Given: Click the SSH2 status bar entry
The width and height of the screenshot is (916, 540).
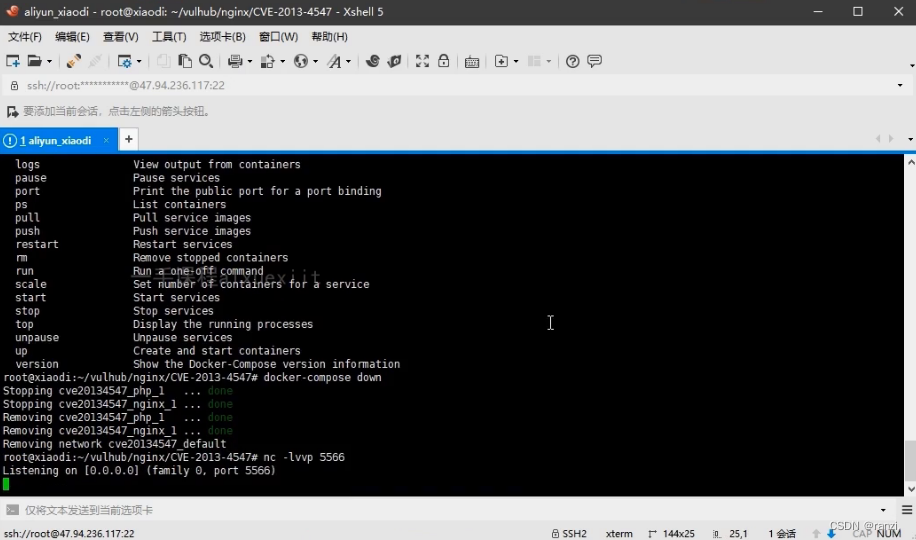Looking at the screenshot, I should (569, 534).
